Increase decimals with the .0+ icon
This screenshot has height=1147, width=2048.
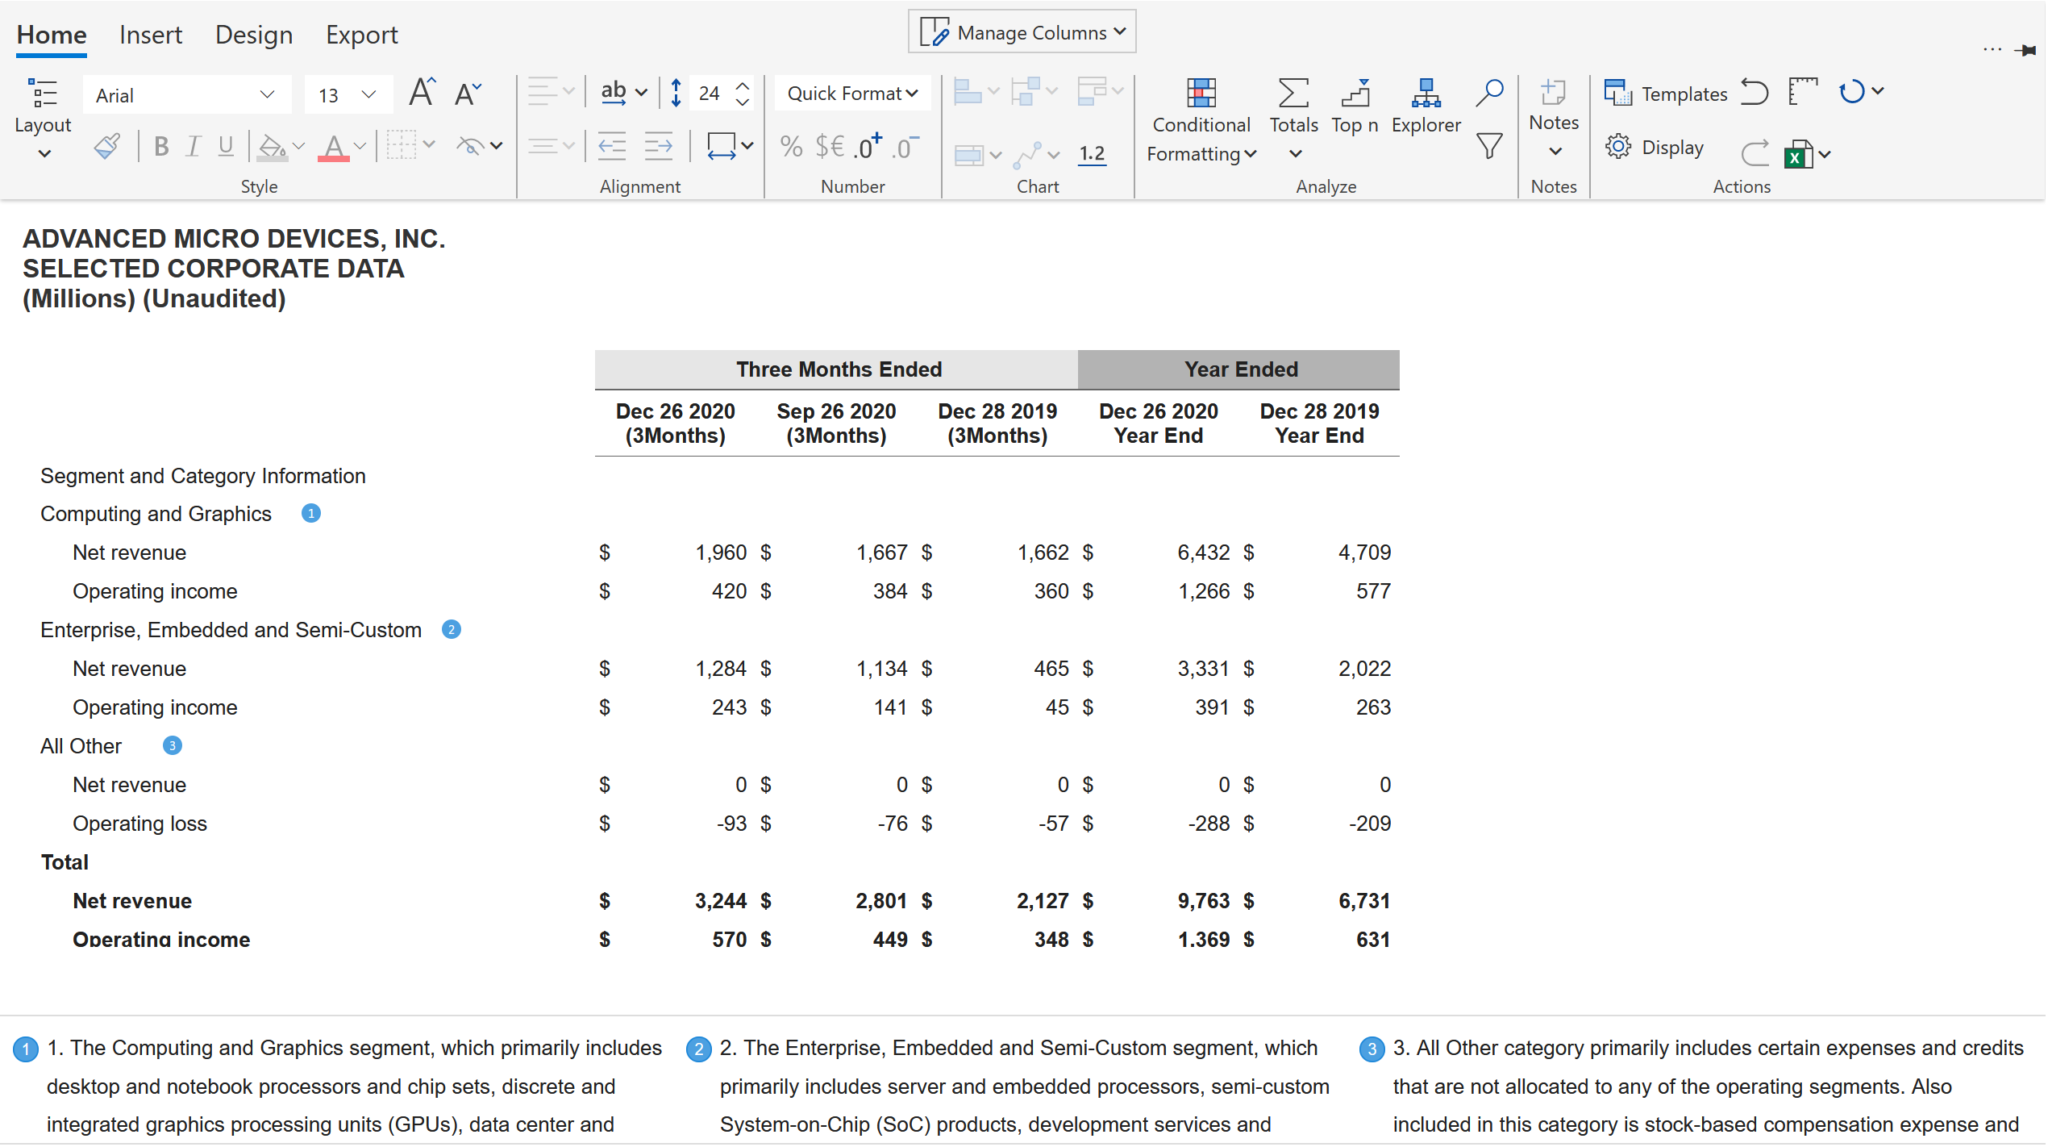860,146
